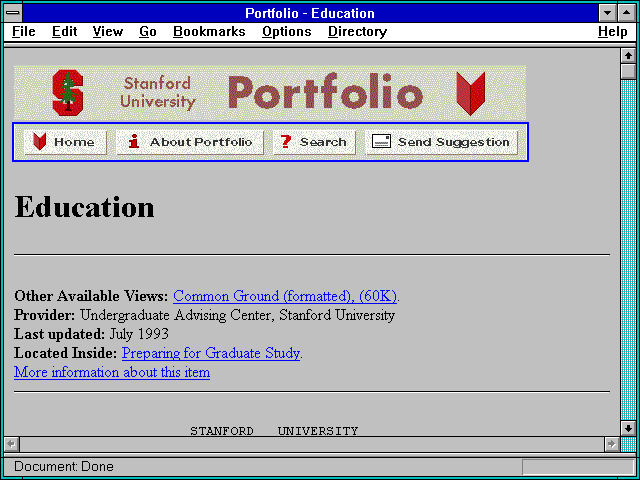Click red question mark Search icon
Image resolution: width=640 pixels, height=480 pixels.
click(286, 142)
